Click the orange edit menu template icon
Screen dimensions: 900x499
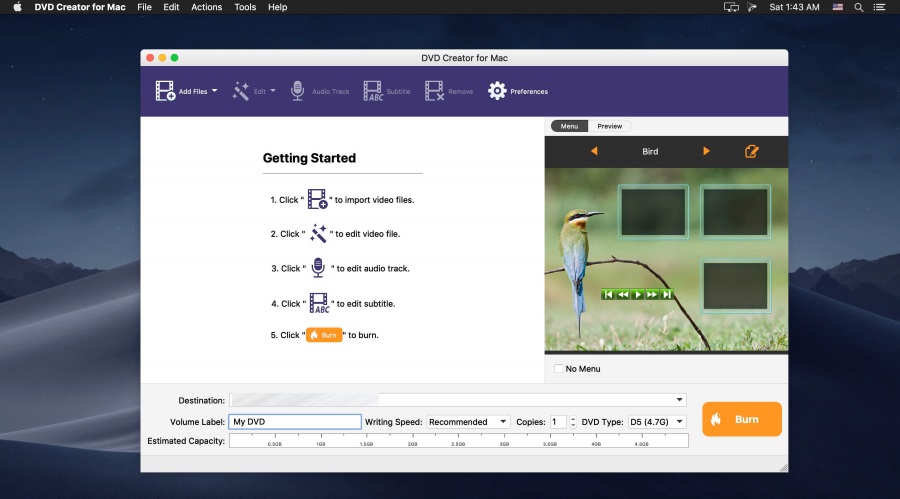[x=751, y=151]
